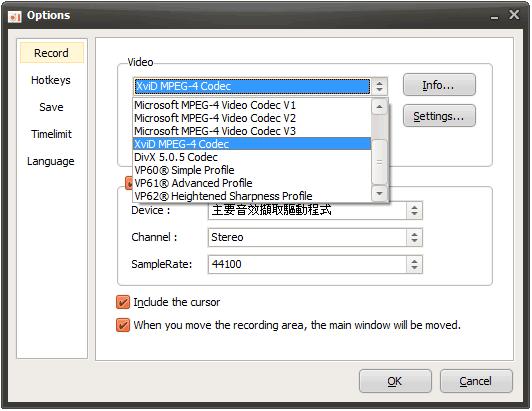Click list scrollbar up arrow
Screen dimensions: 532x411
379,107
